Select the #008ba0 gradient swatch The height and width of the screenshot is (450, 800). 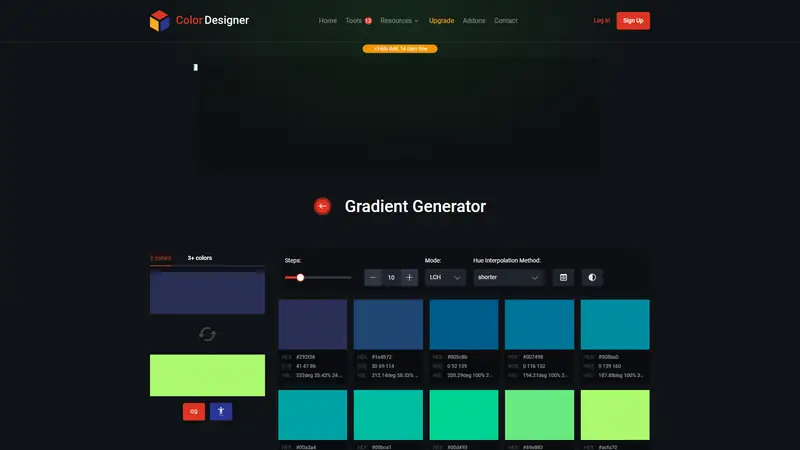(615, 324)
